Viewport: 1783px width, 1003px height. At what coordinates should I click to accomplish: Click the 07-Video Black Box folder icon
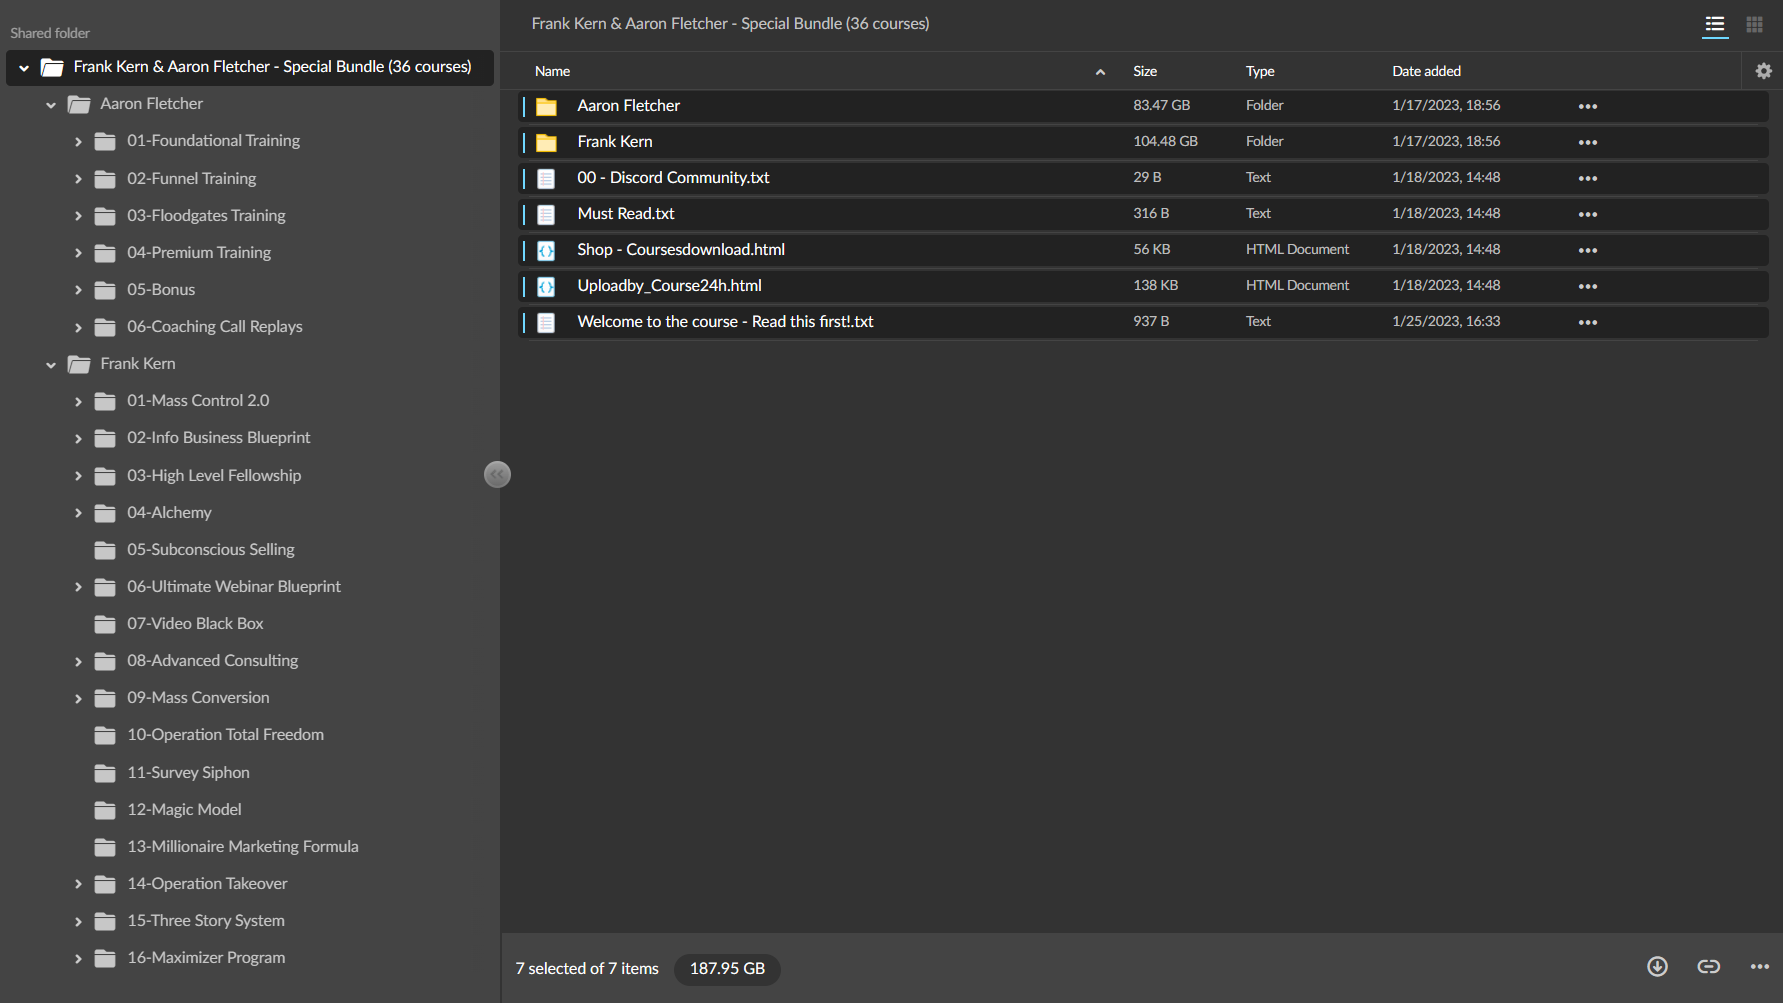point(105,624)
